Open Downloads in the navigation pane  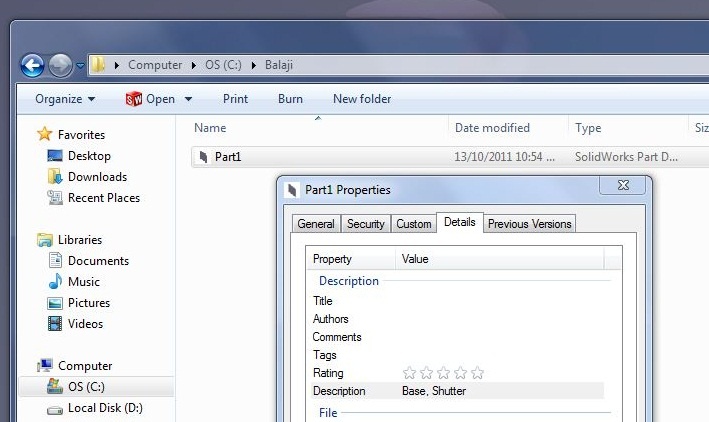pos(97,177)
